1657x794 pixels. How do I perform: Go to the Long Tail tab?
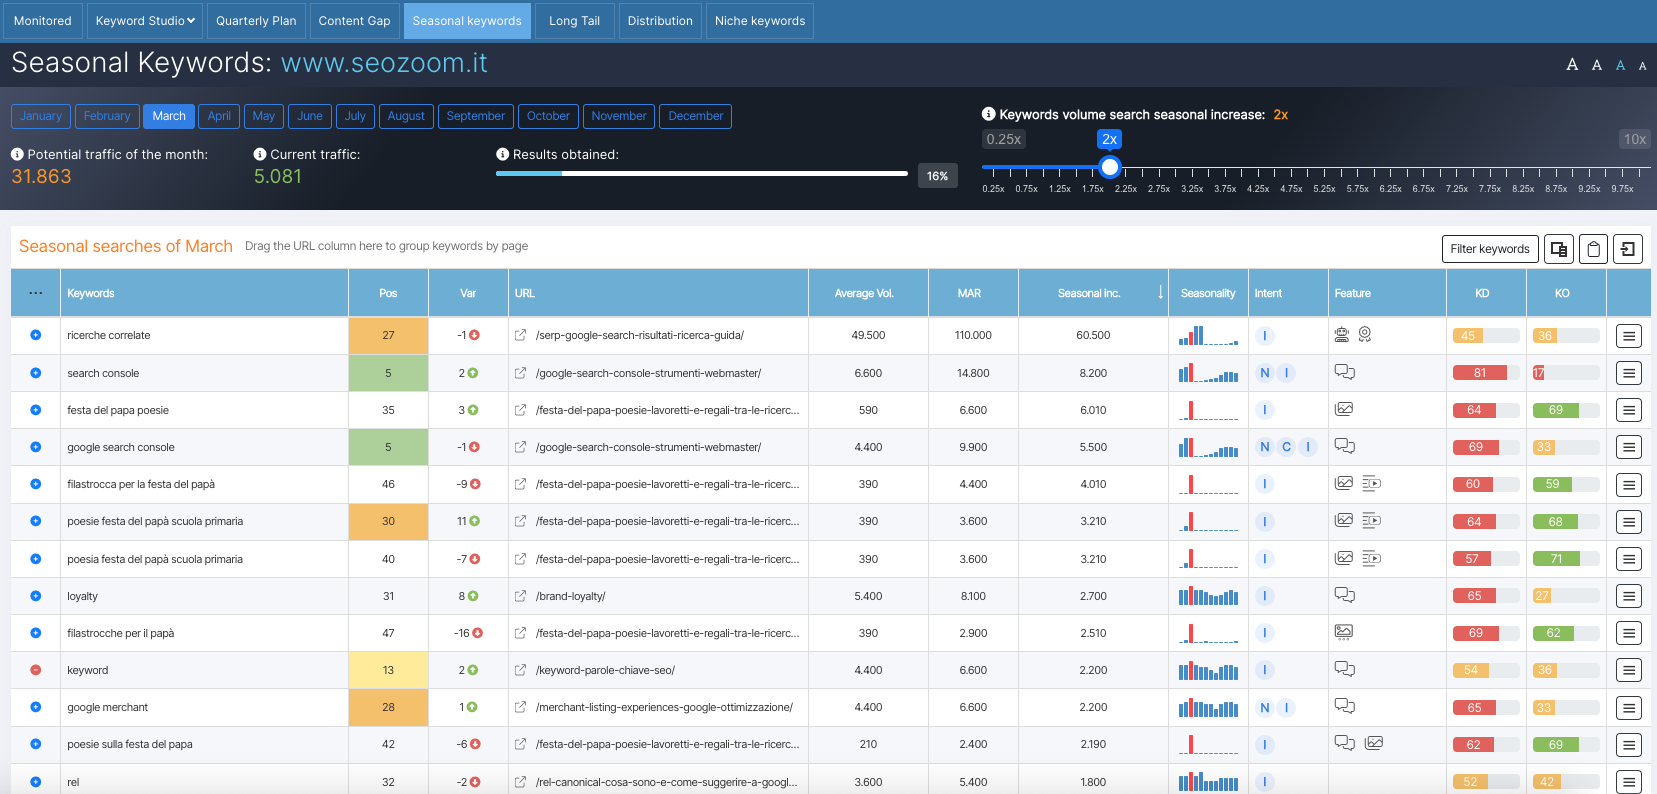point(574,21)
